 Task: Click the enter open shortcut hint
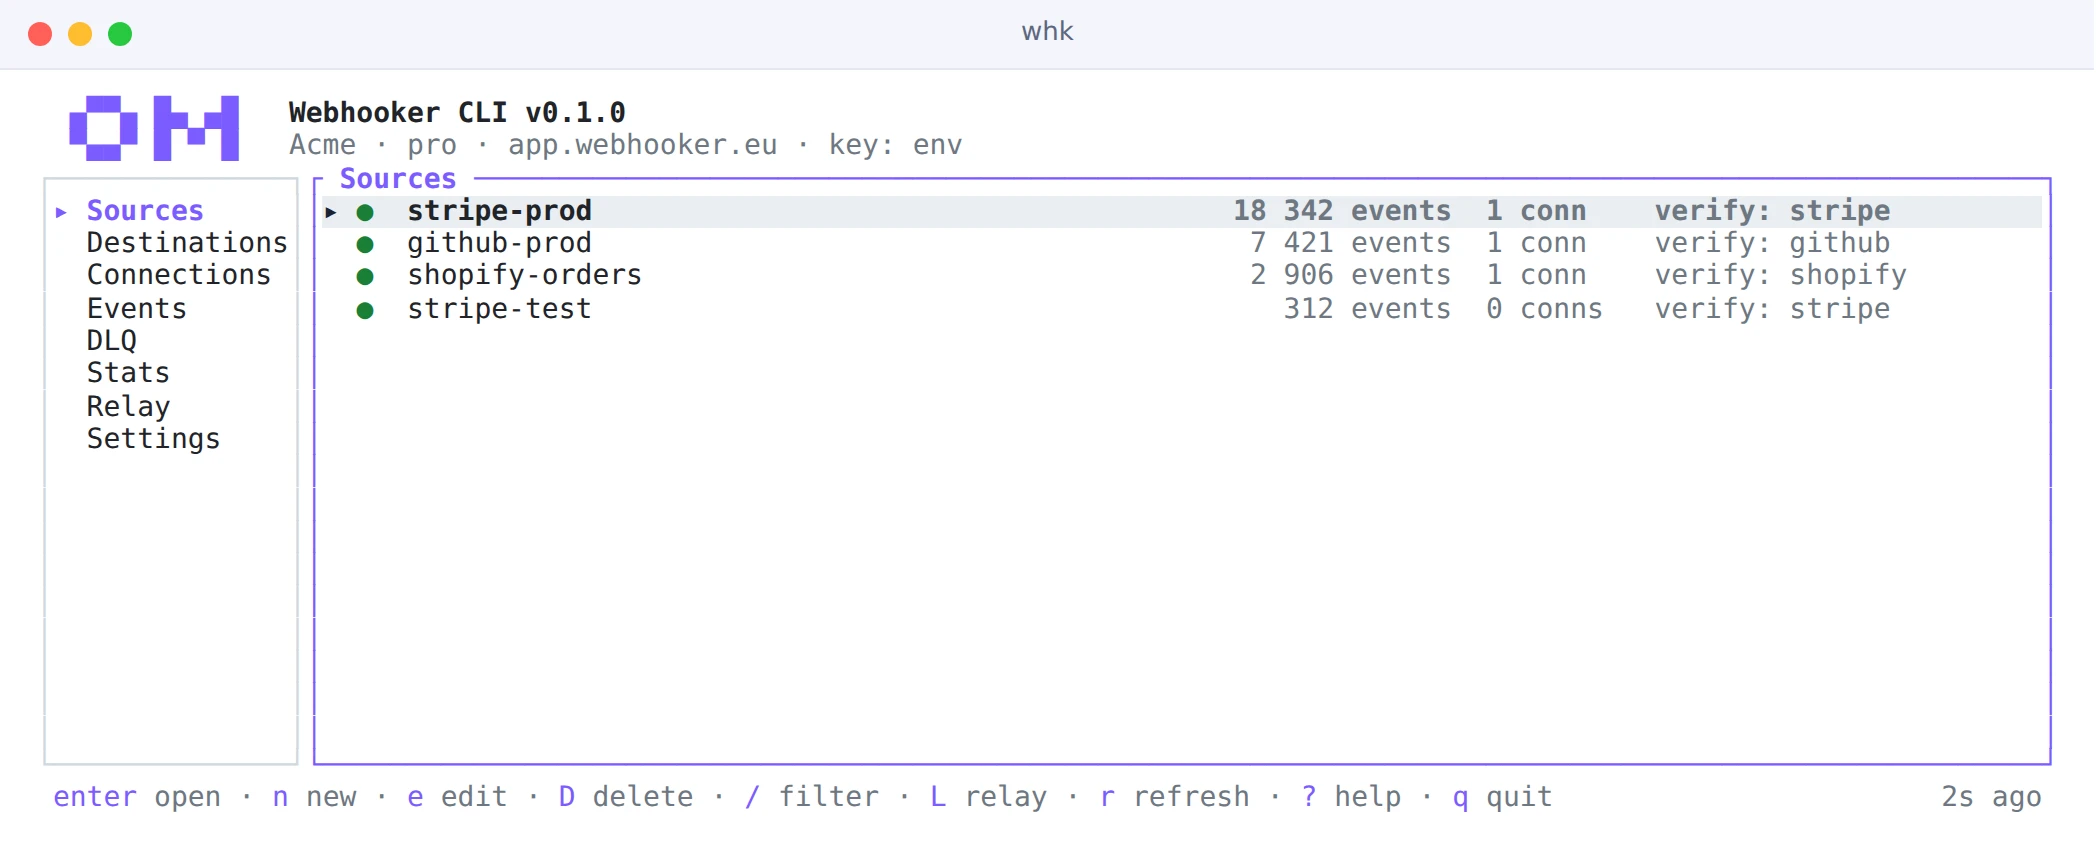(x=137, y=797)
